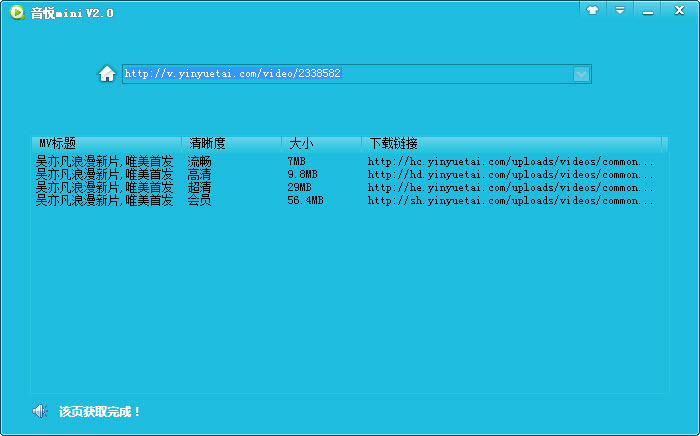Click the 音悦mini app logo icon
This screenshot has width=700, height=436.
tap(17, 12)
